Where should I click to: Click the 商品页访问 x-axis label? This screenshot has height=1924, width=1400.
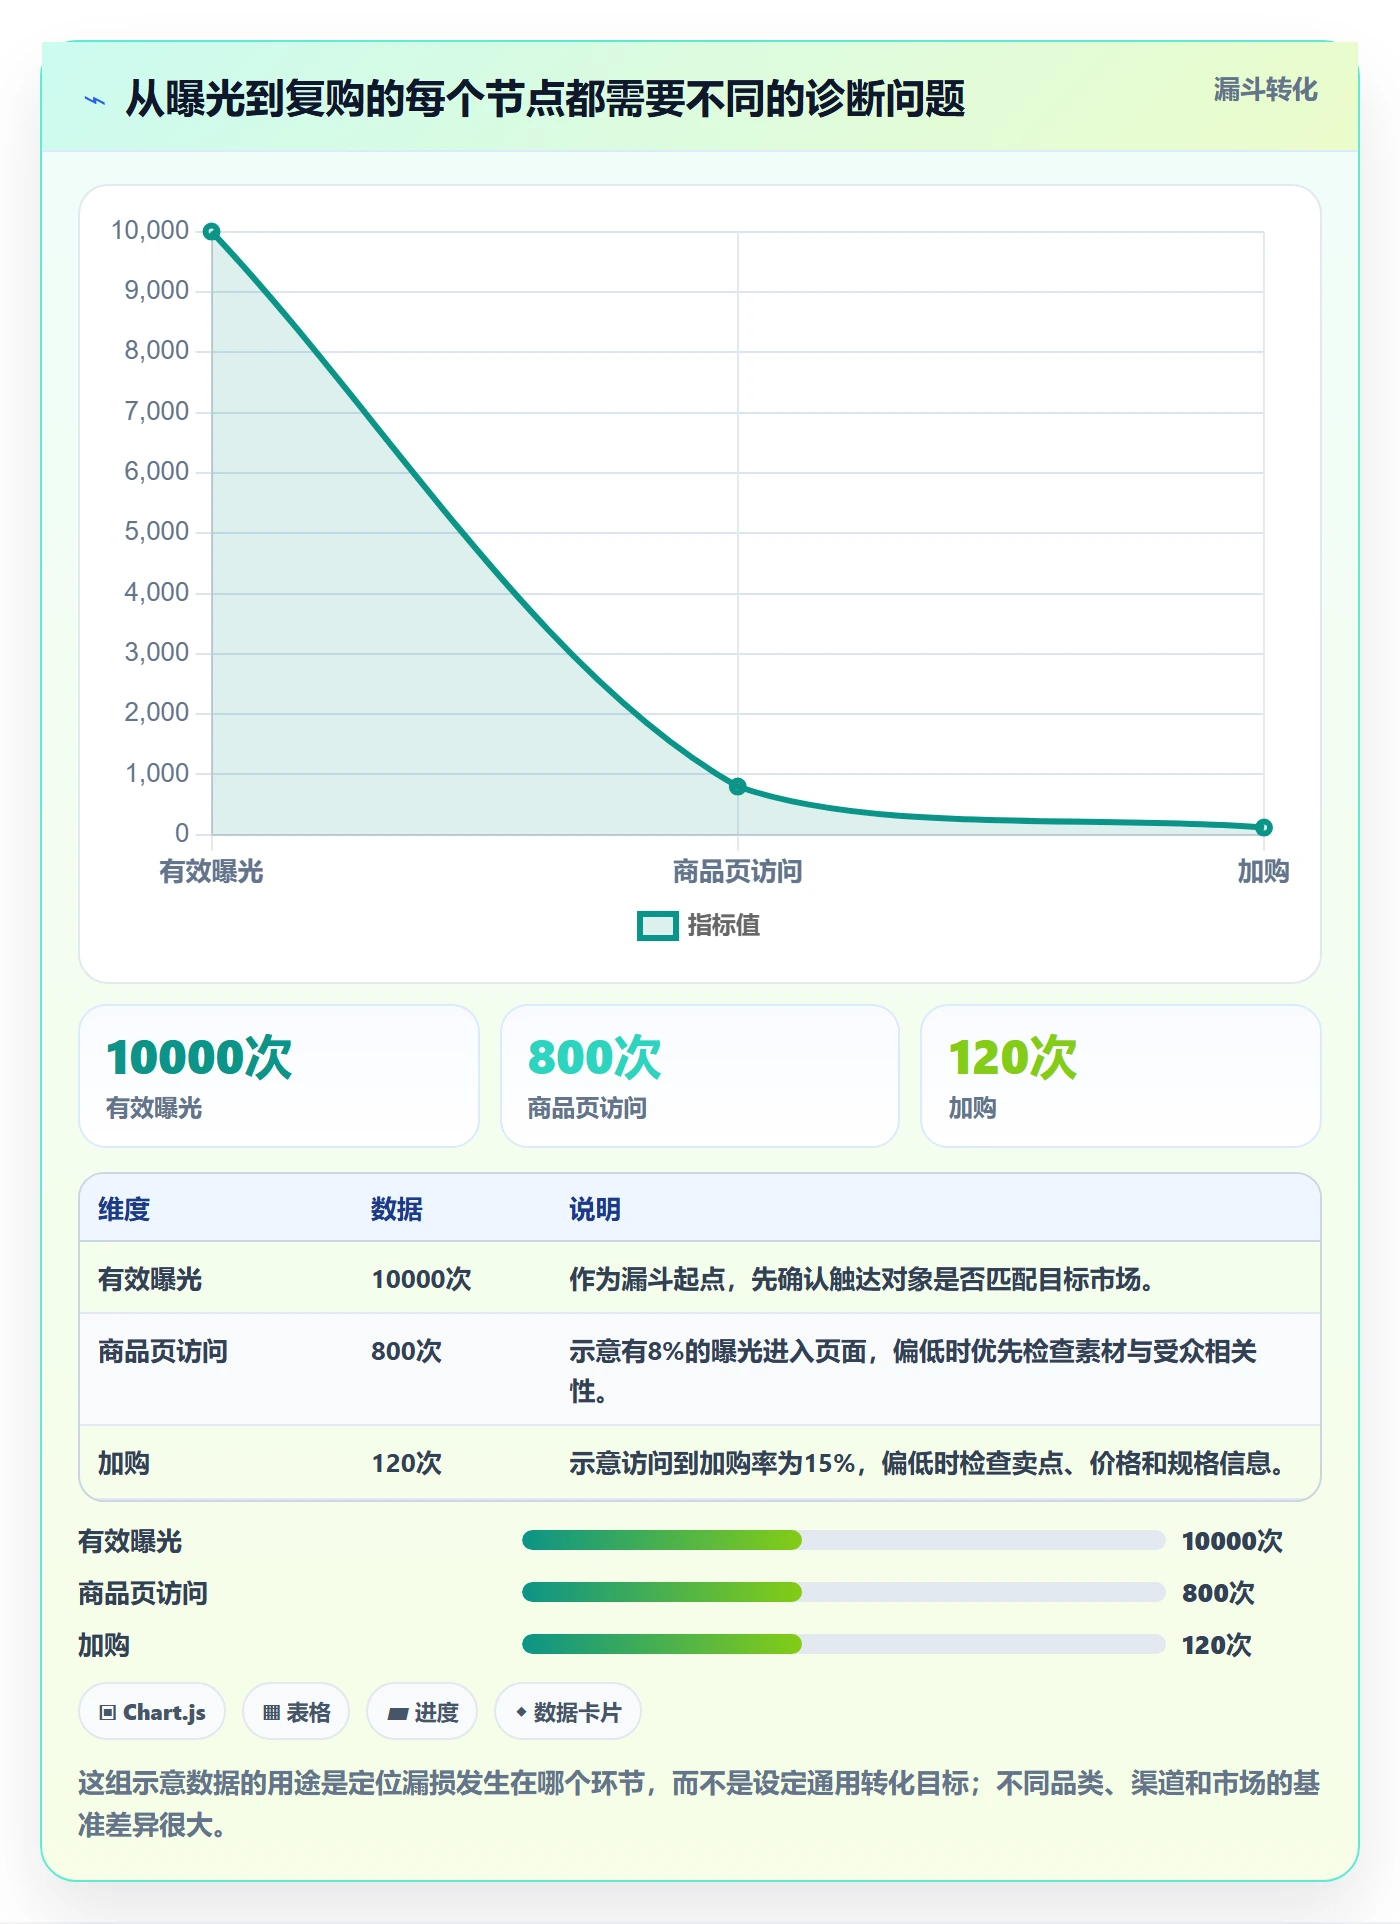point(738,872)
